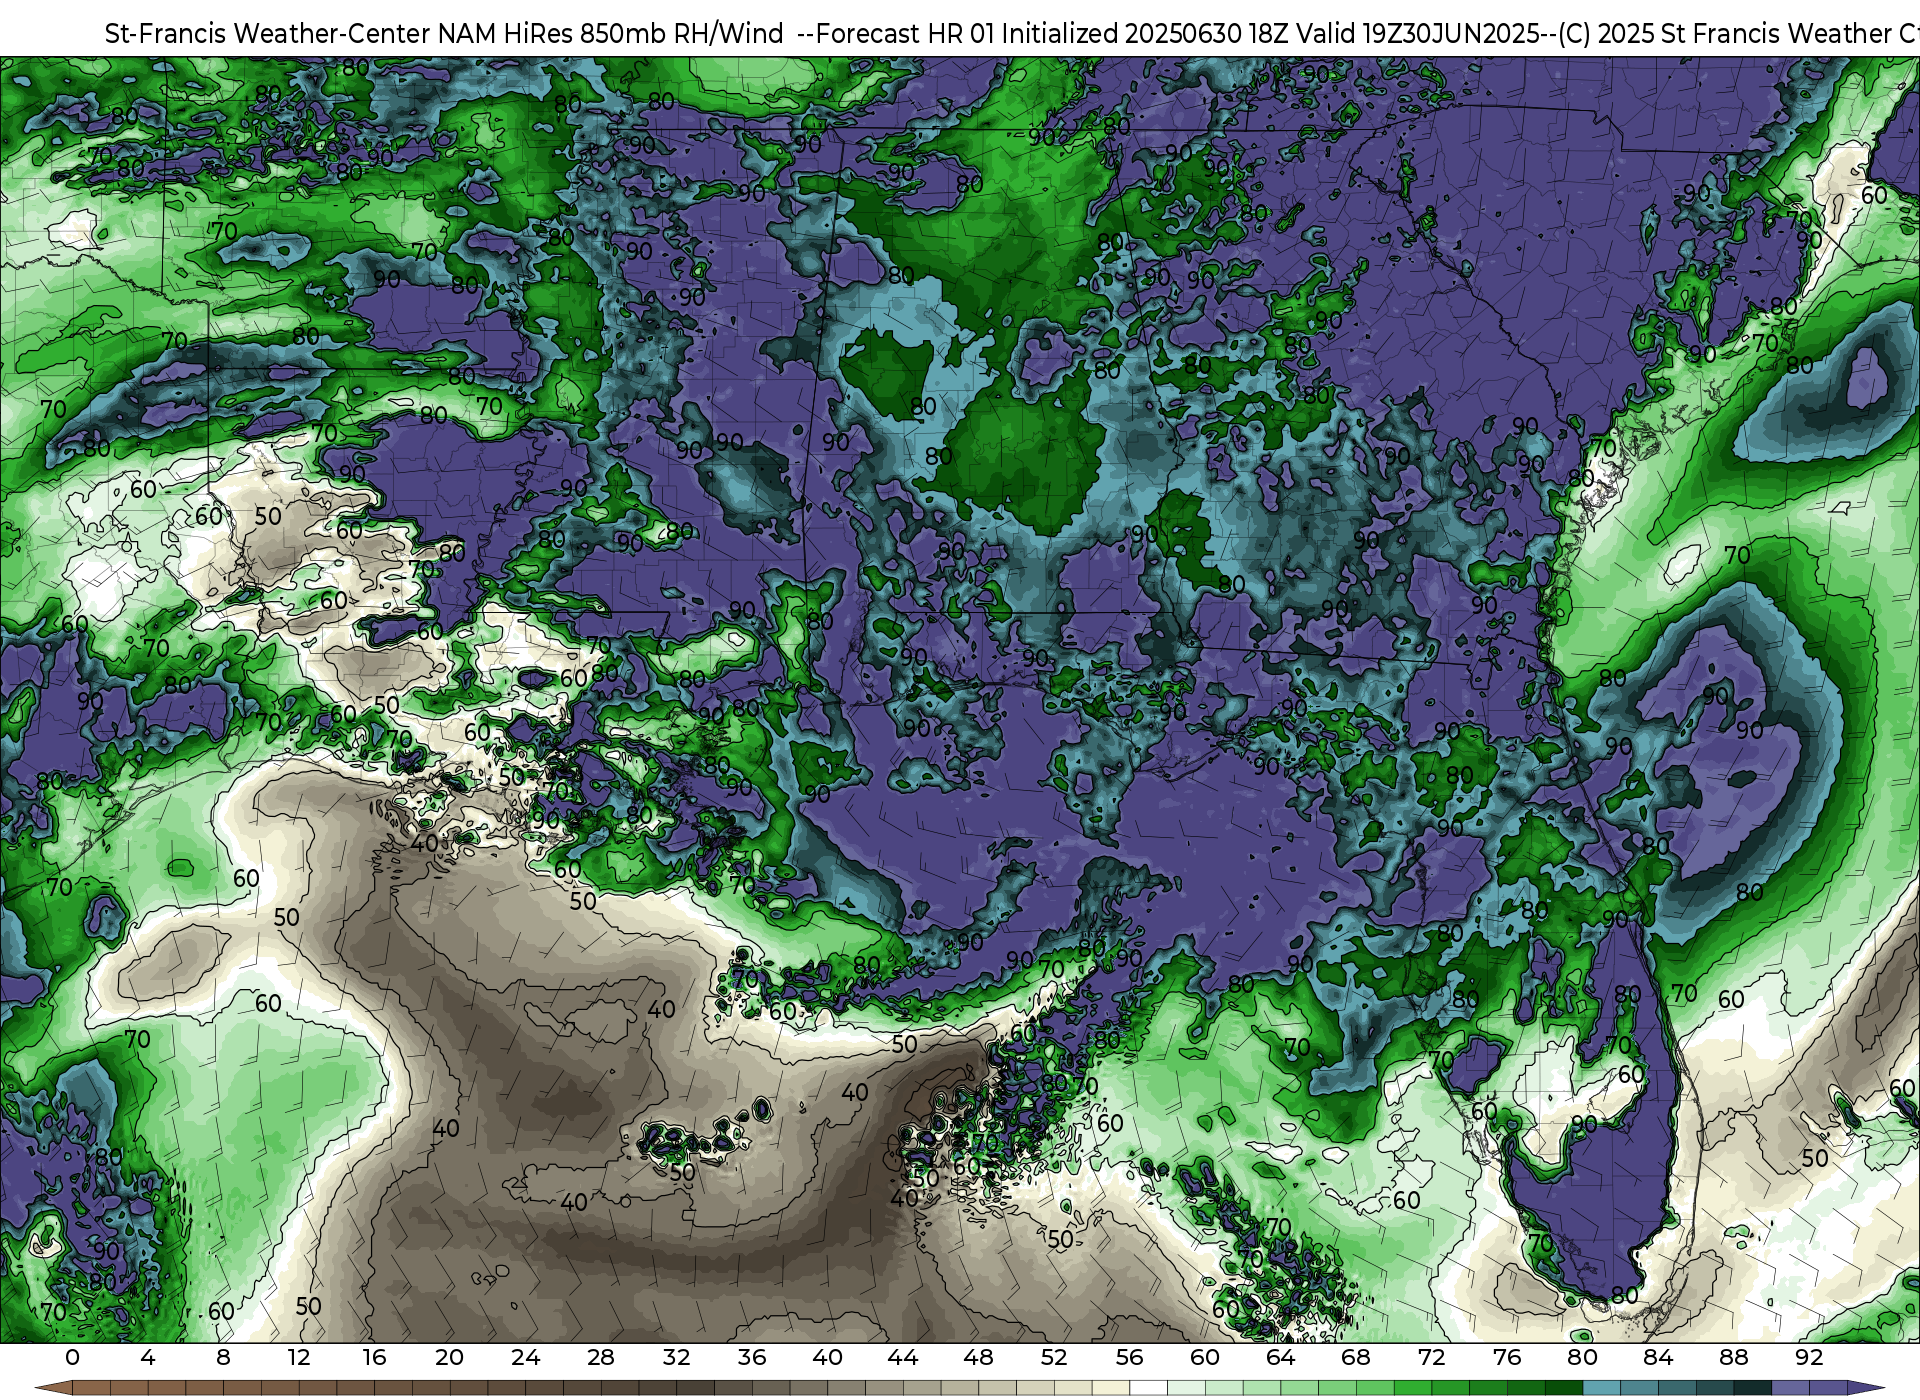This screenshot has height=1400, width=1920.
Task: Click the '64' label on the color scale
Action: tap(1280, 1357)
